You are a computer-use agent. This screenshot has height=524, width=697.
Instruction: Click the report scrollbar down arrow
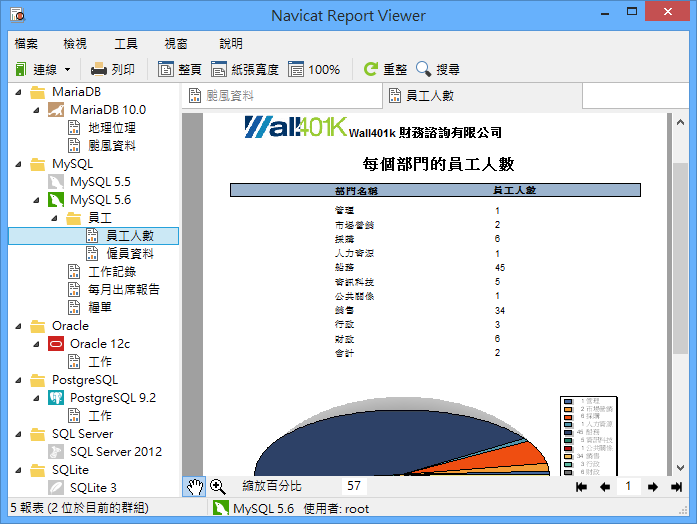tap(681, 468)
